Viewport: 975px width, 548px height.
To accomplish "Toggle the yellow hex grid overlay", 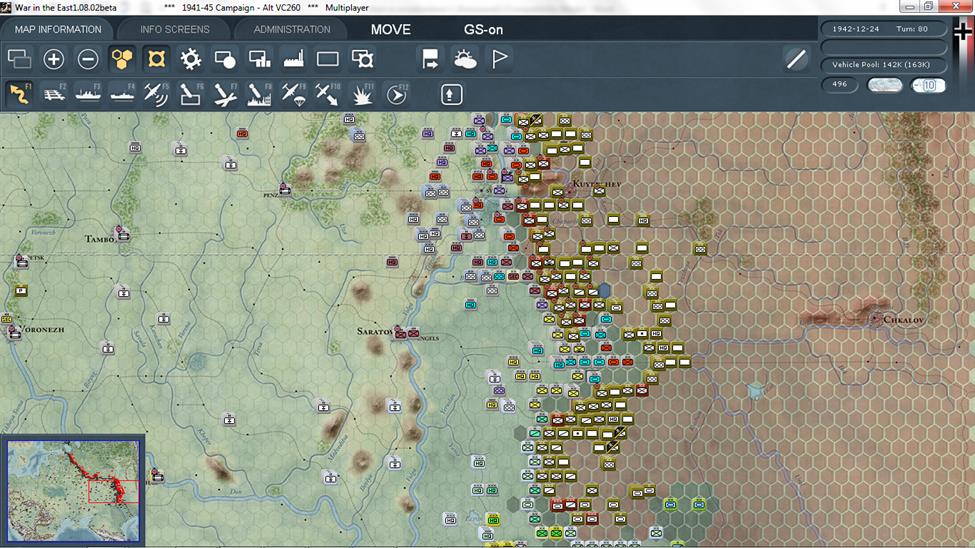I will (x=122, y=59).
